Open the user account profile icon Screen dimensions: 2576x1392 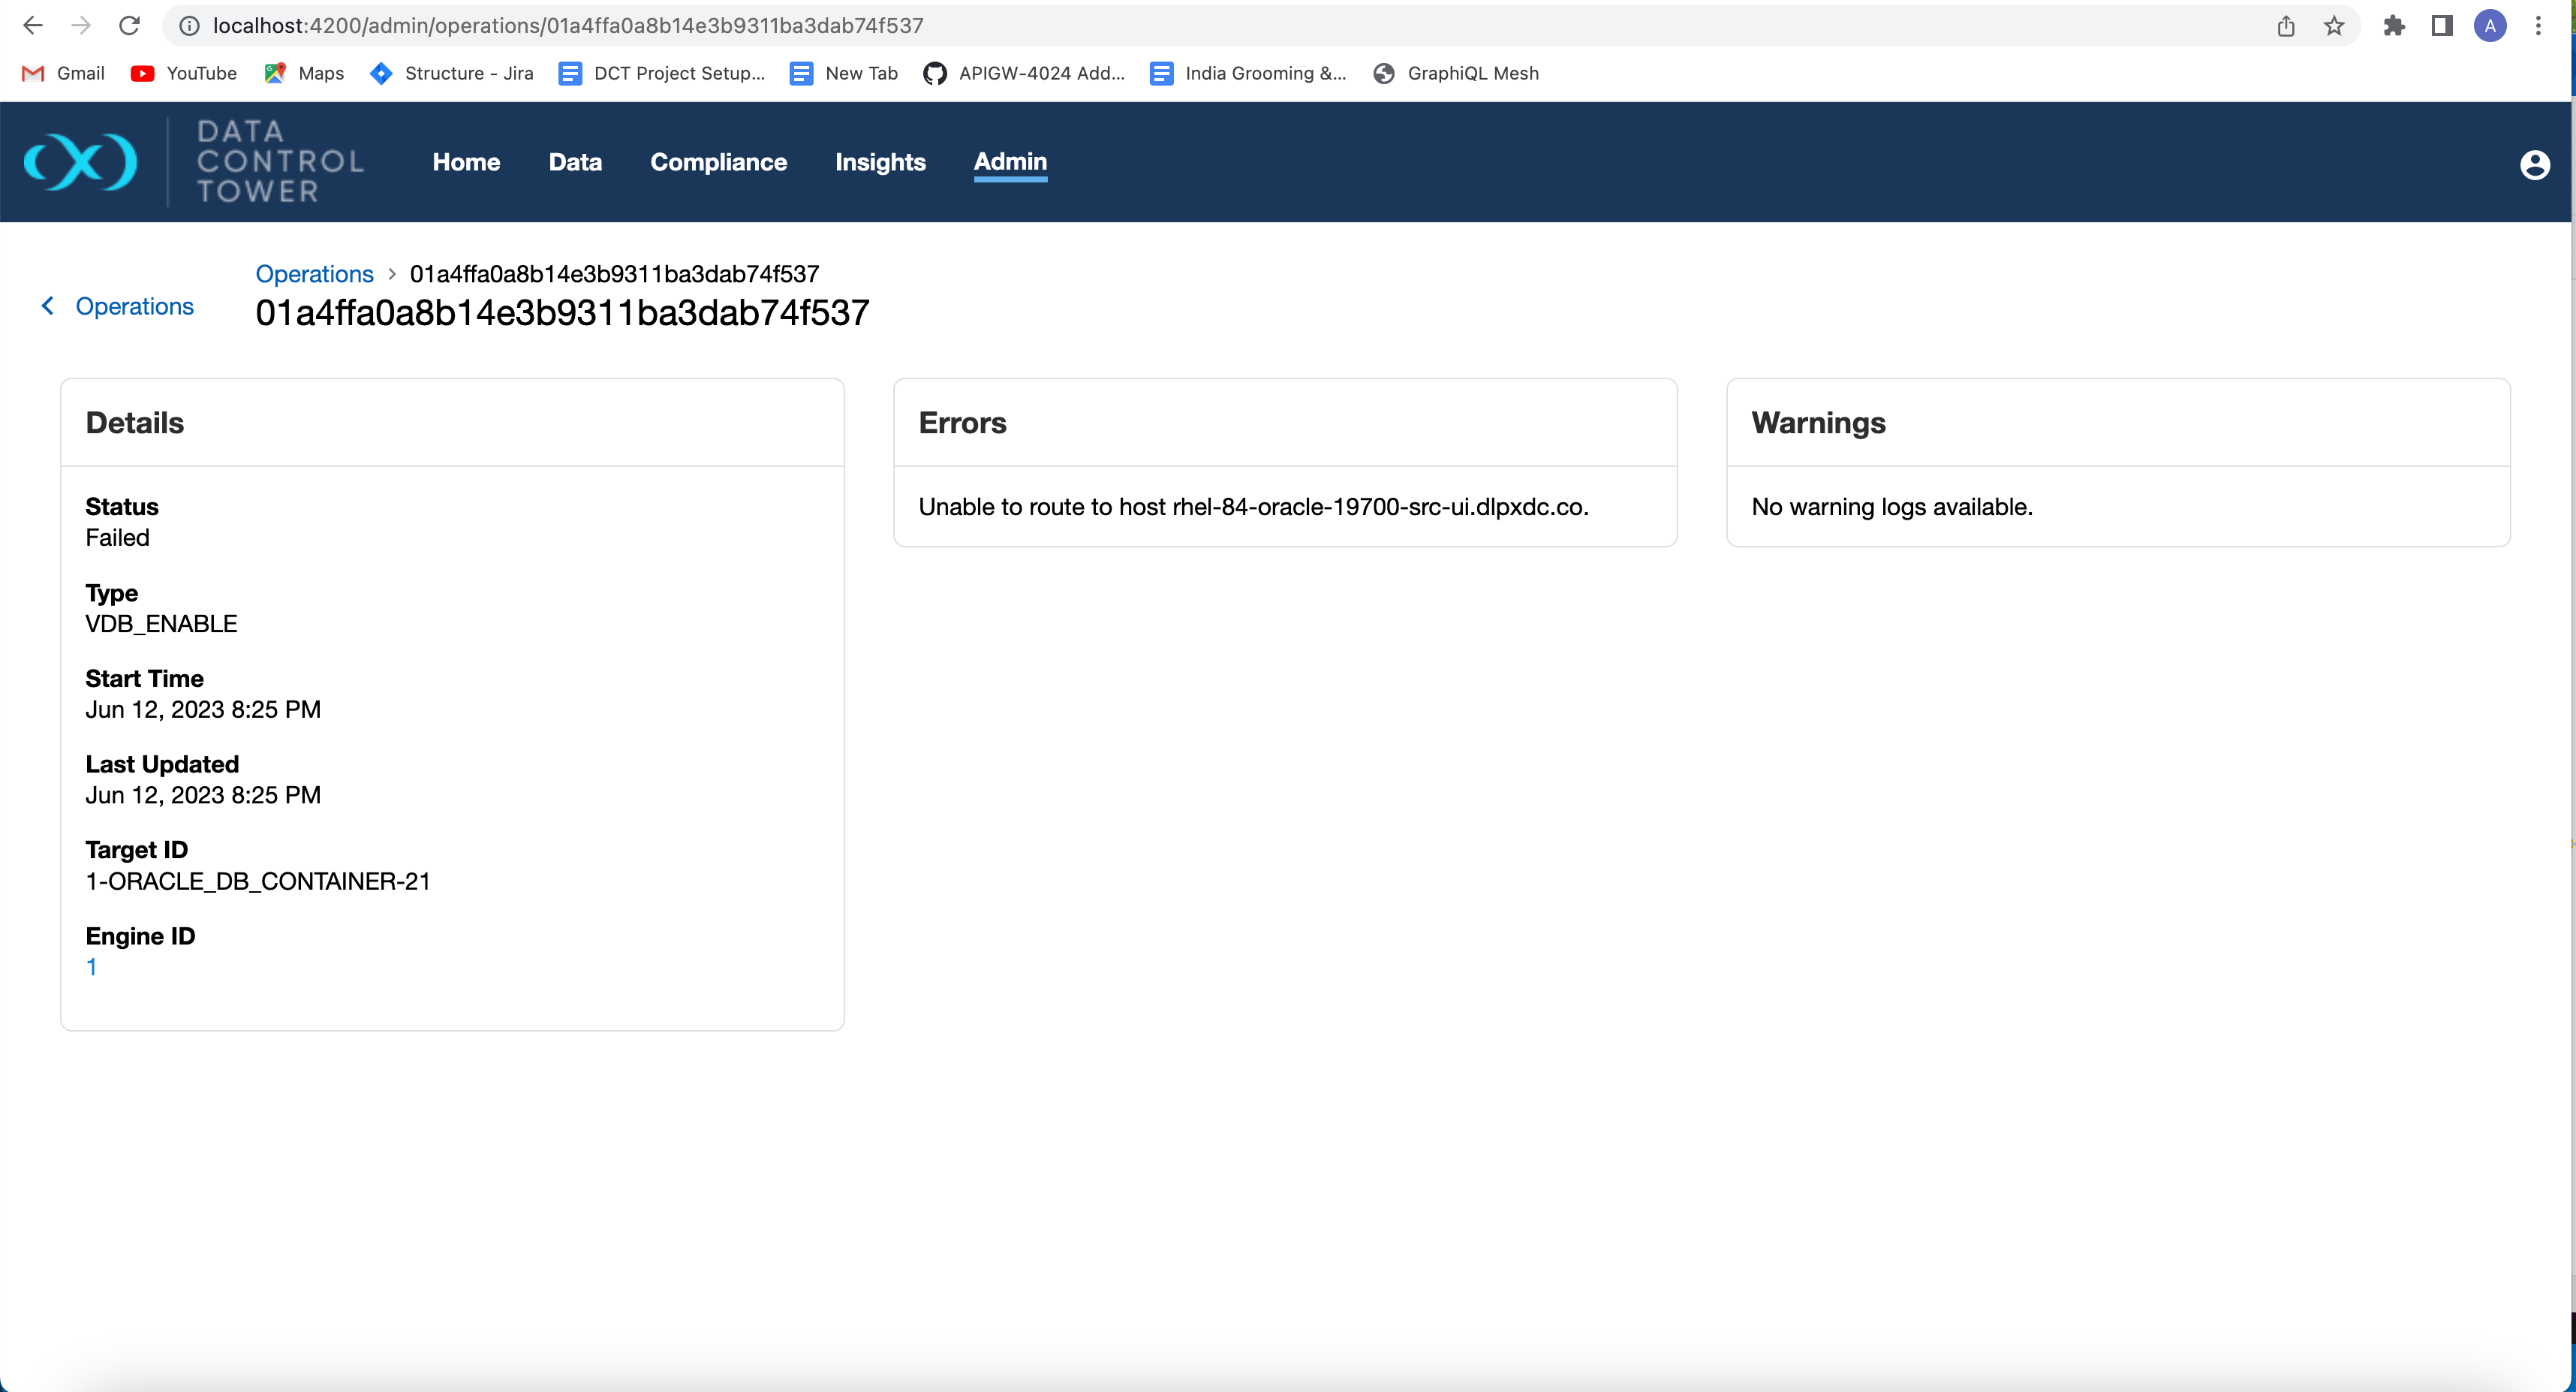click(x=2534, y=164)
